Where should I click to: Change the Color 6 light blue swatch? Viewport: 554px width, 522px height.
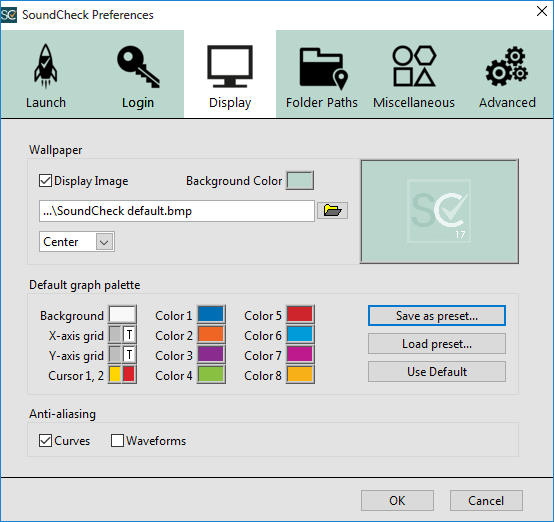pyautogui.click(x=300, y=334)
